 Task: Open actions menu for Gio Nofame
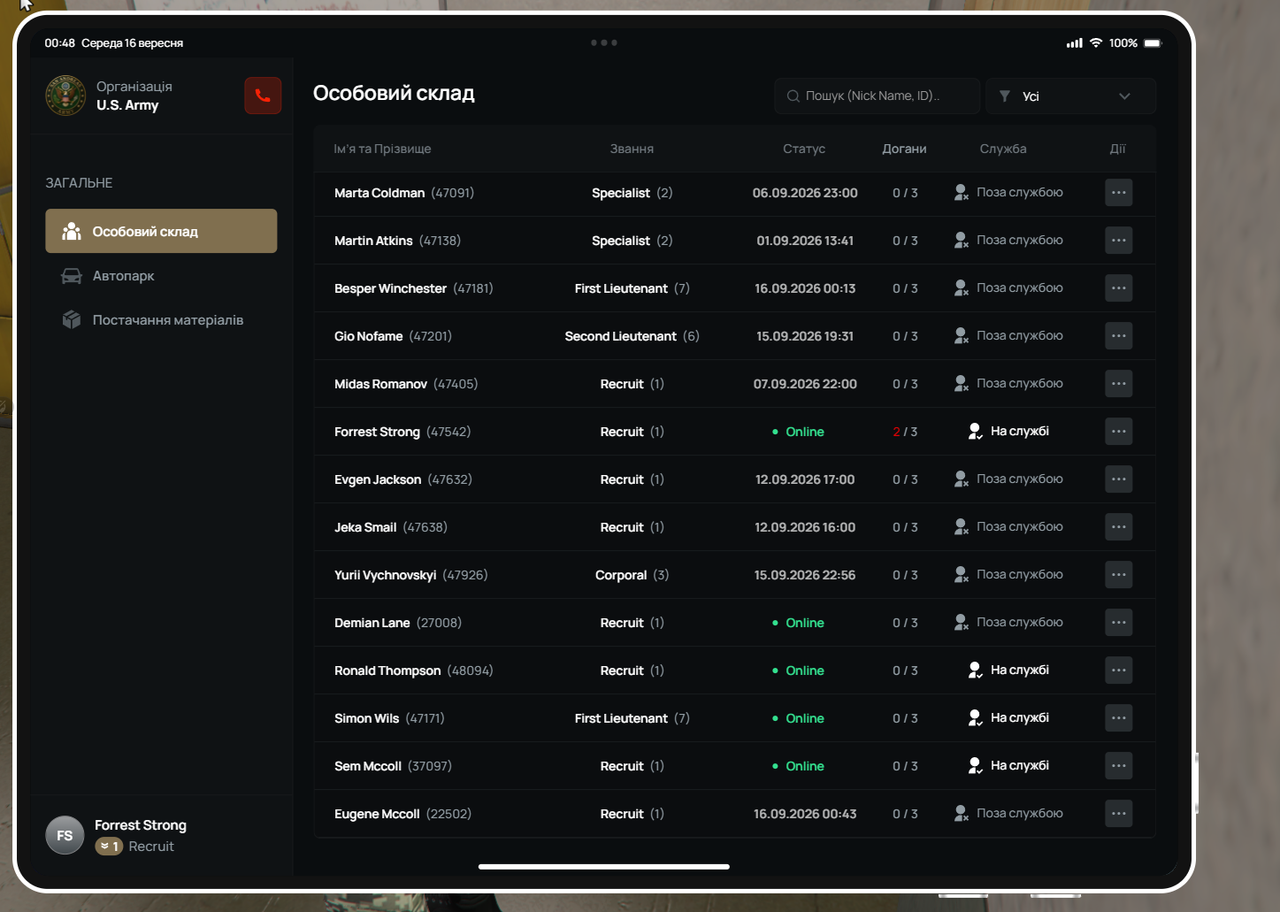(x=1119, y=336)
